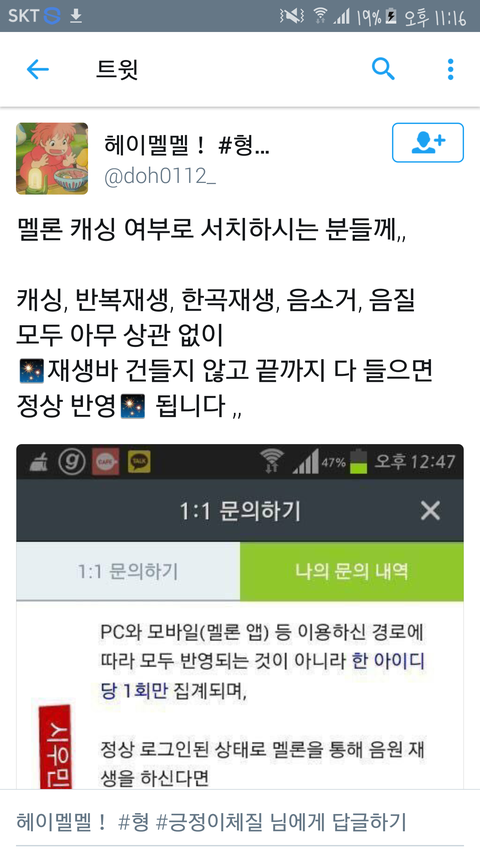Open the 헤이멜멜 ! #형... display name
Viewport: 480px width, 853px height.
(187, 145)
